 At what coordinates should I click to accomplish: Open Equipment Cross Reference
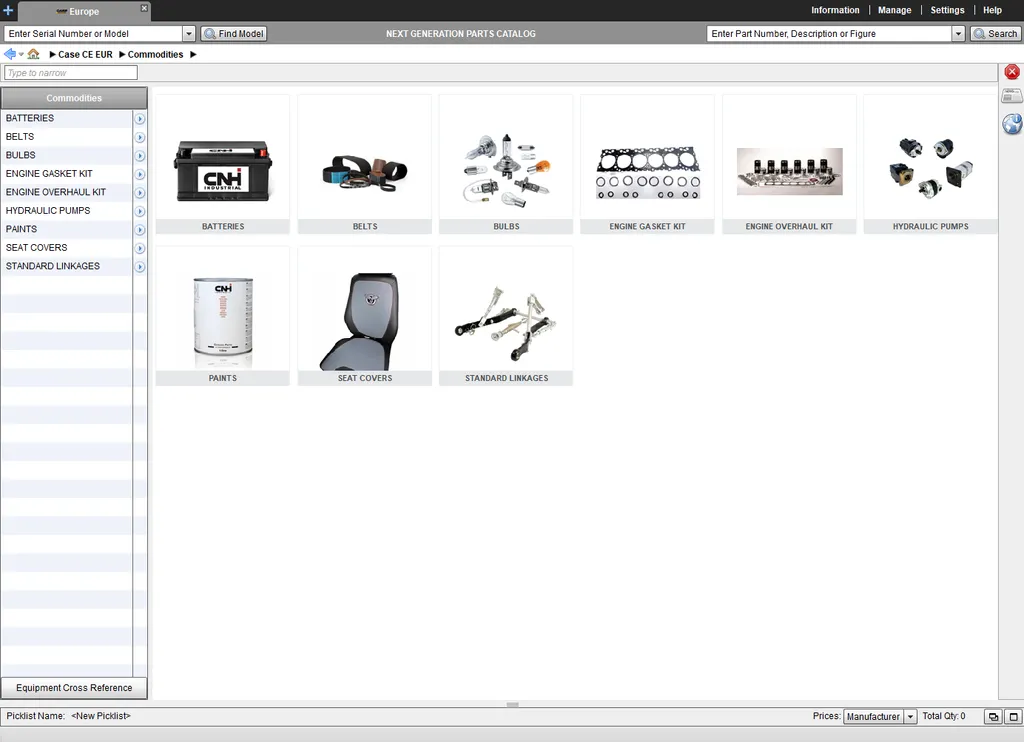coord(74,688)
